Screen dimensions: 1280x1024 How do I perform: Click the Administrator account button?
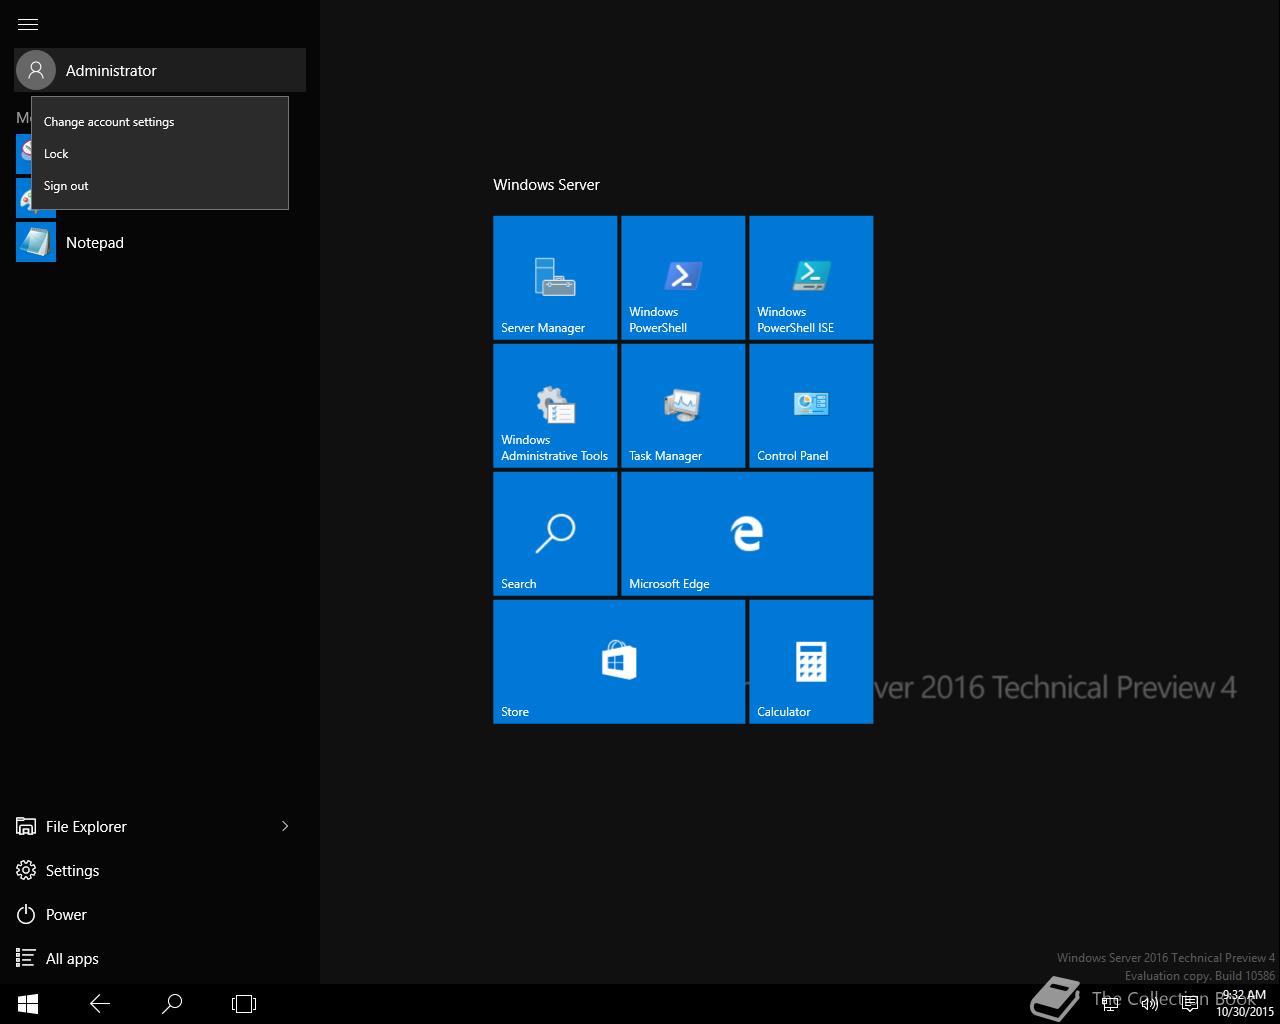coord(160,70)
